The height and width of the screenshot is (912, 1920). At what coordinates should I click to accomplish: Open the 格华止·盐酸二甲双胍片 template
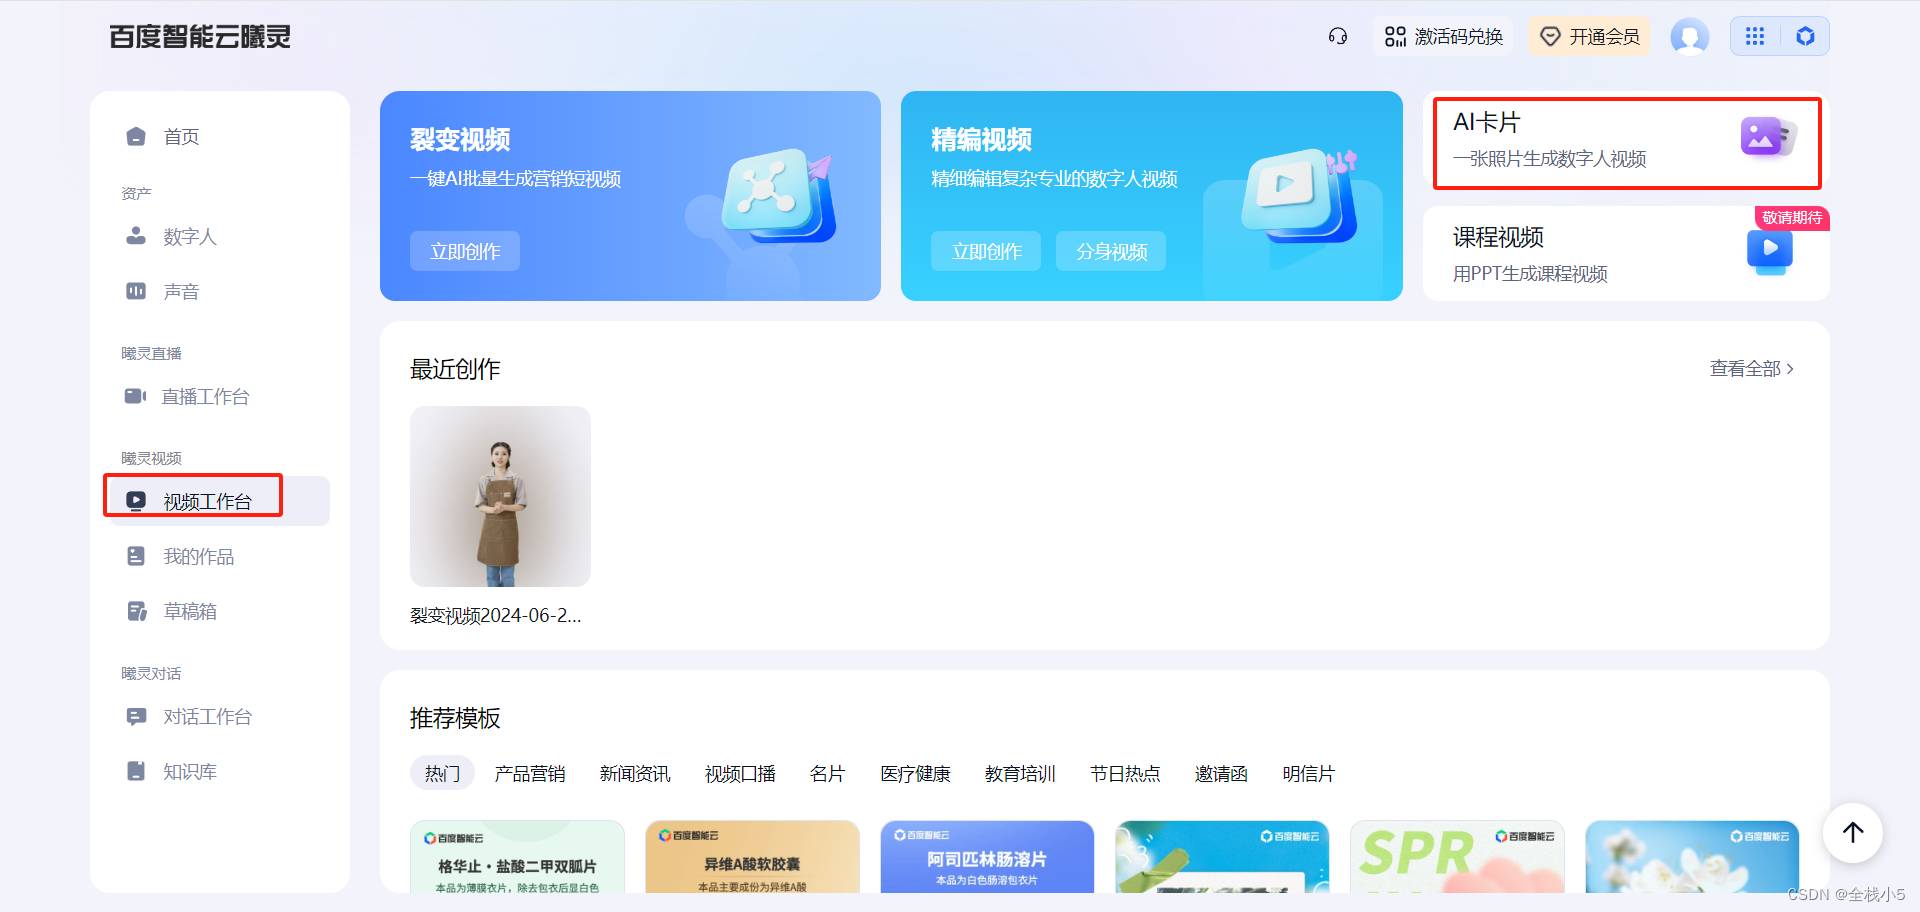pyautogui.click(x=517, y=857)
